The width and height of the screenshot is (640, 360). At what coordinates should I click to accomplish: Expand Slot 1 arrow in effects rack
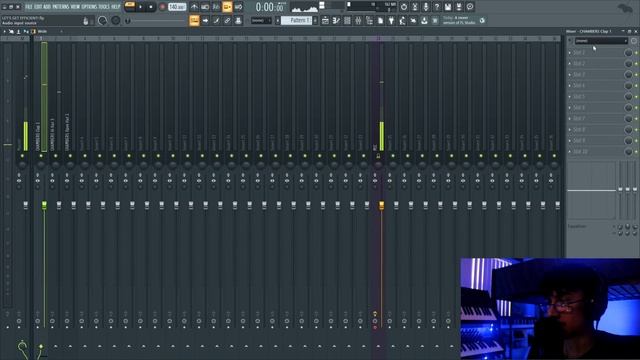570,53
